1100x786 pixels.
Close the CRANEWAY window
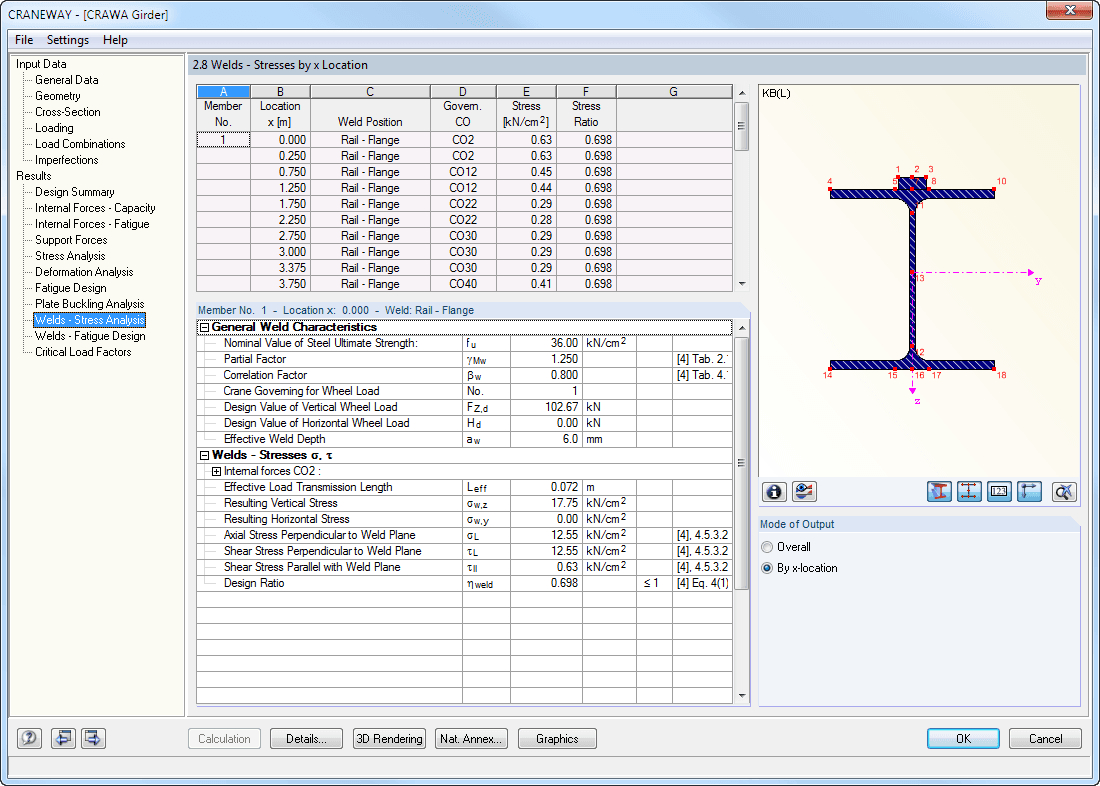(x=1070, y=10)
